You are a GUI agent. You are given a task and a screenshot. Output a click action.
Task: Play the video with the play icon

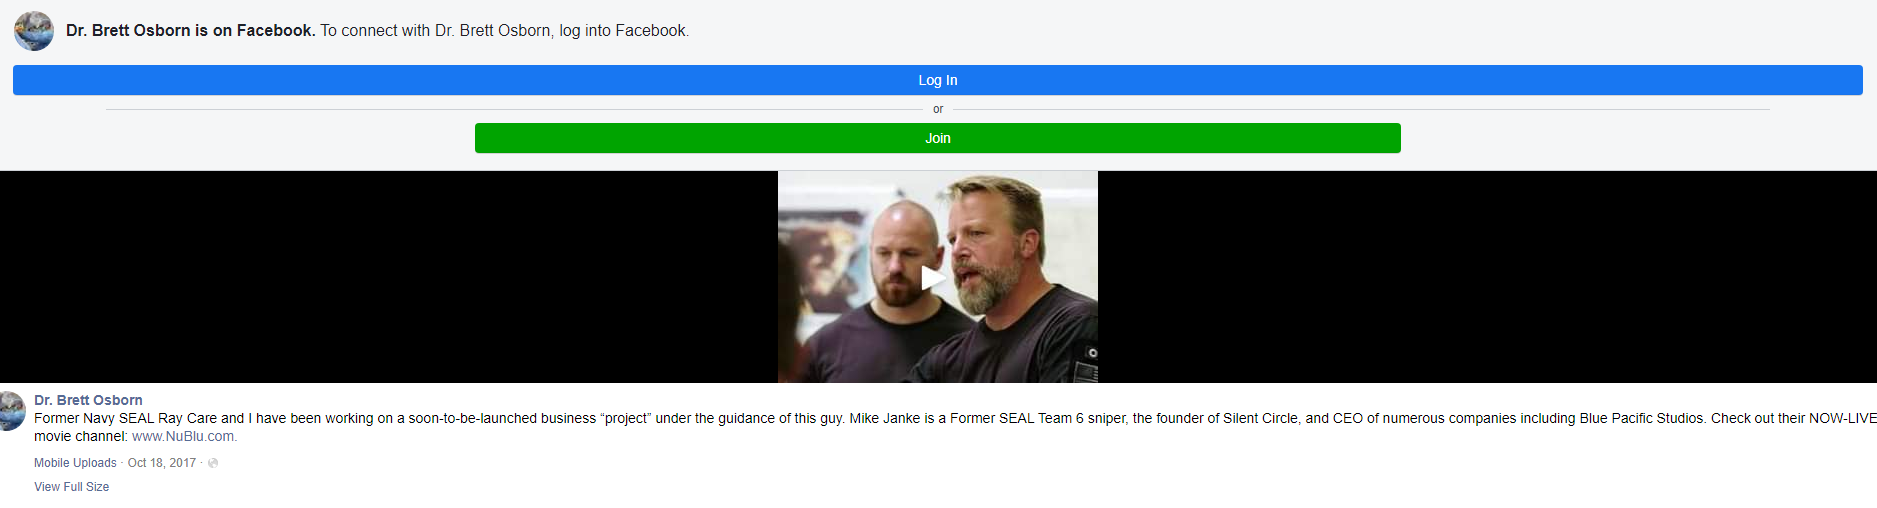pyautogui.click(x=932, y=278)
